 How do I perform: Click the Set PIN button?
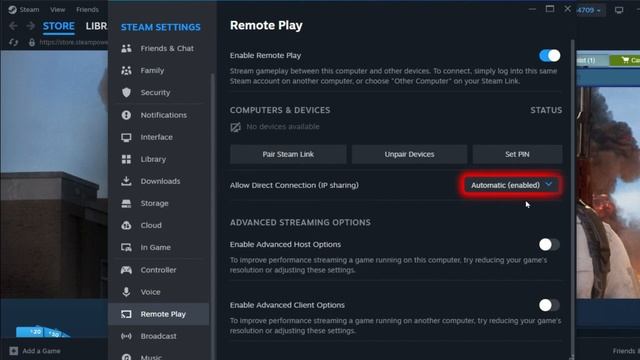[517, 154]
